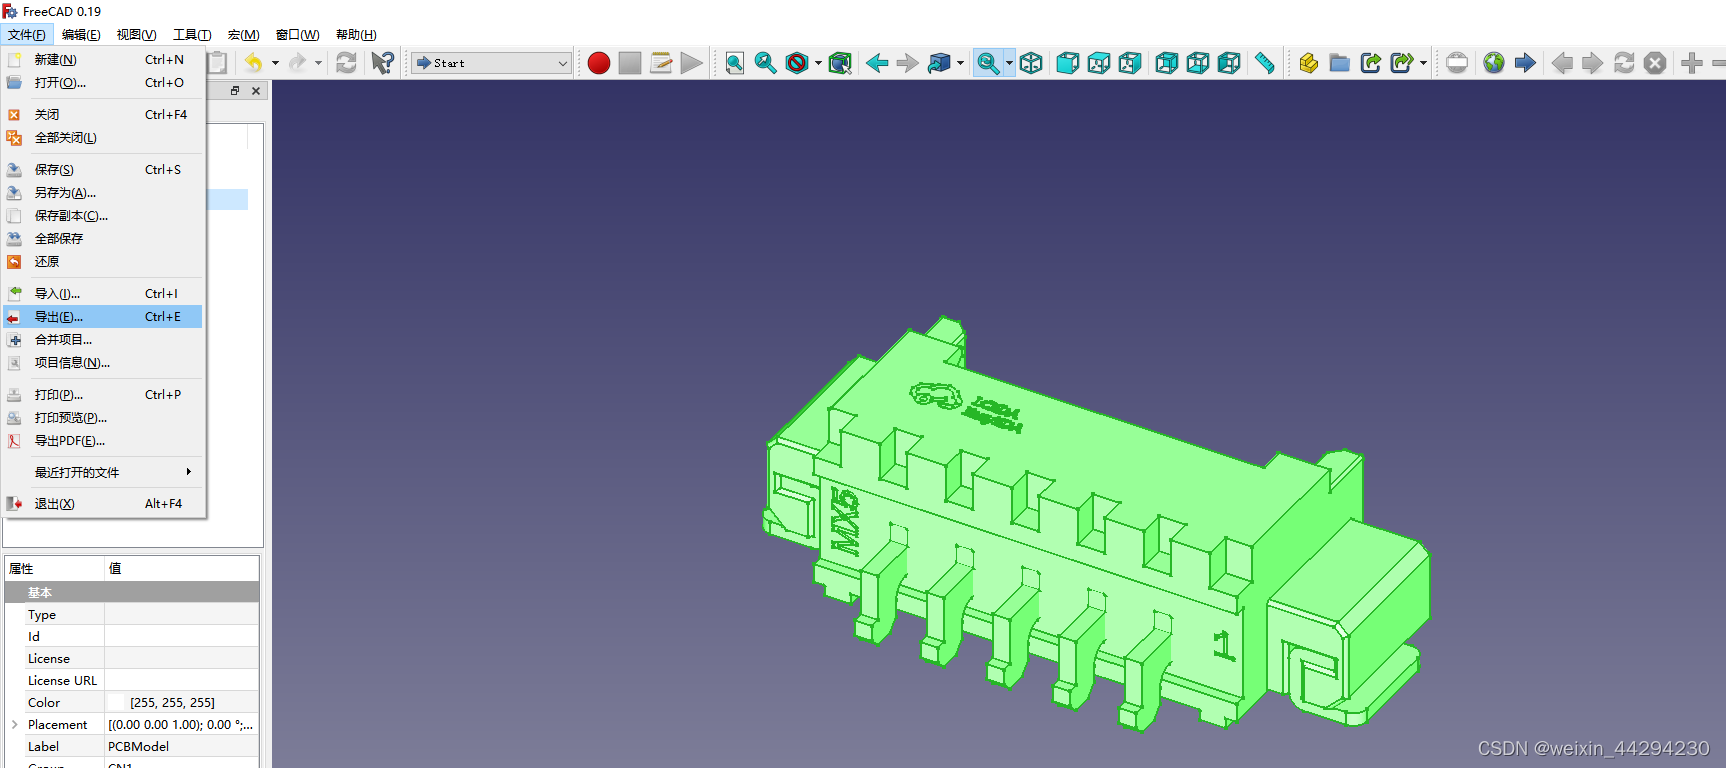Open the draw style dropdown arrow
Screen dimensions: 1726x768
coord(818,63)
